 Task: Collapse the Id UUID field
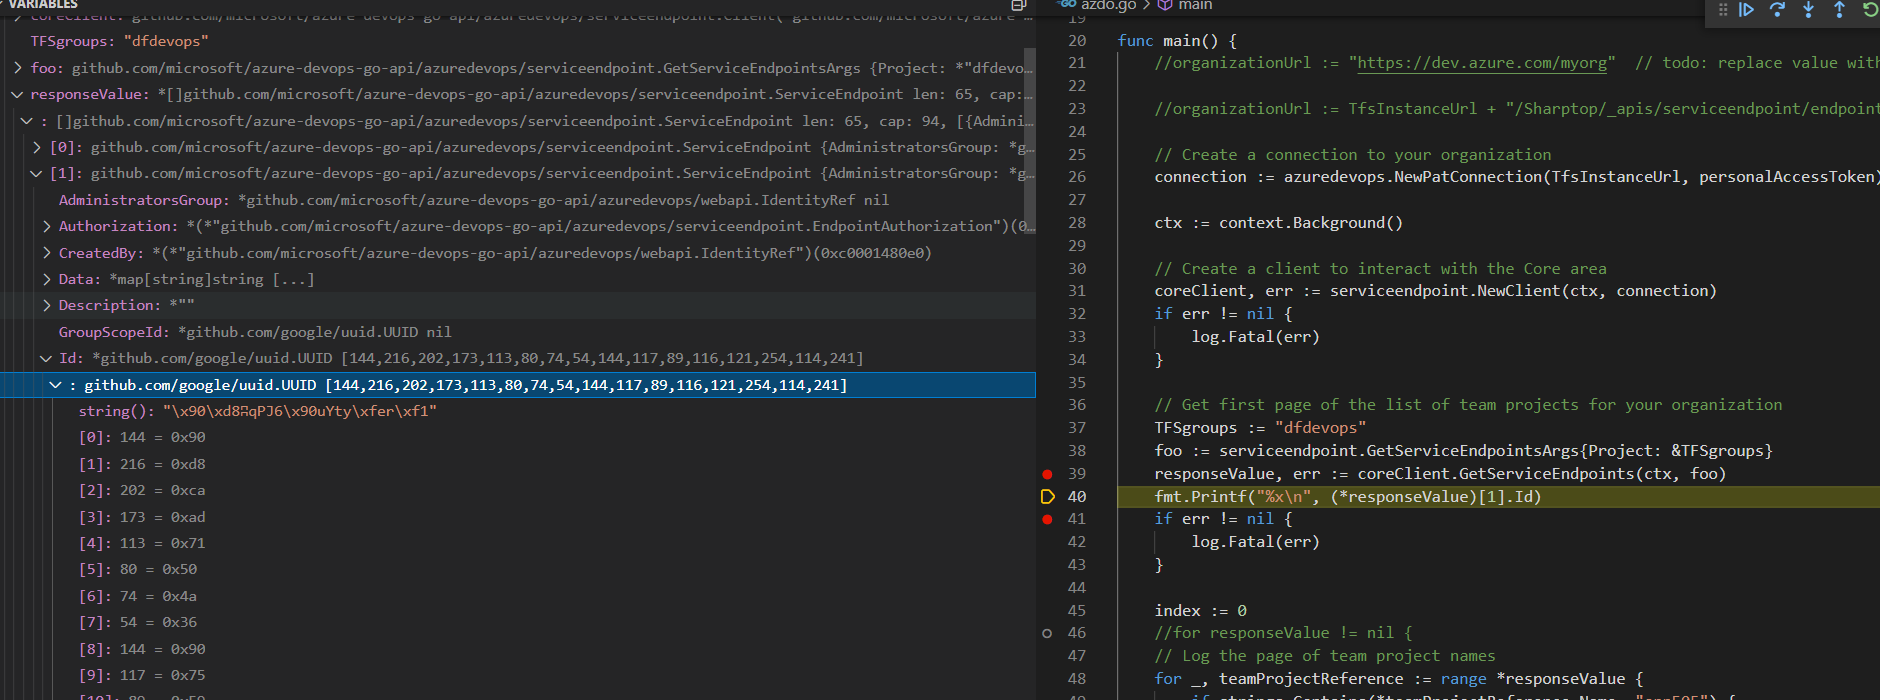click(46, 359)
